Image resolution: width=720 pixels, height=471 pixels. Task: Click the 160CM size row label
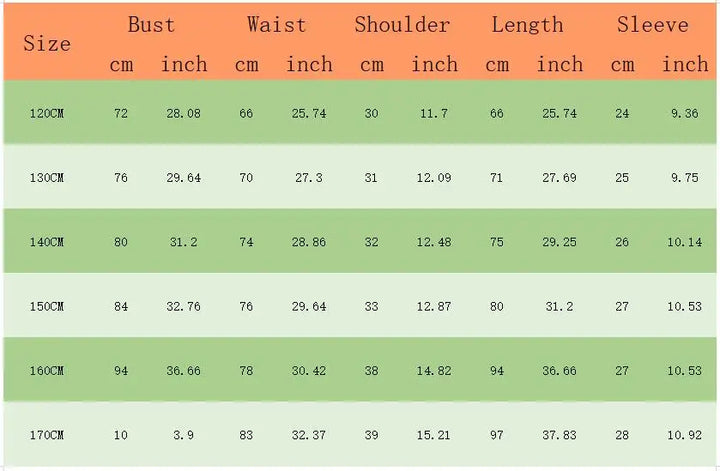coord(47,371)
